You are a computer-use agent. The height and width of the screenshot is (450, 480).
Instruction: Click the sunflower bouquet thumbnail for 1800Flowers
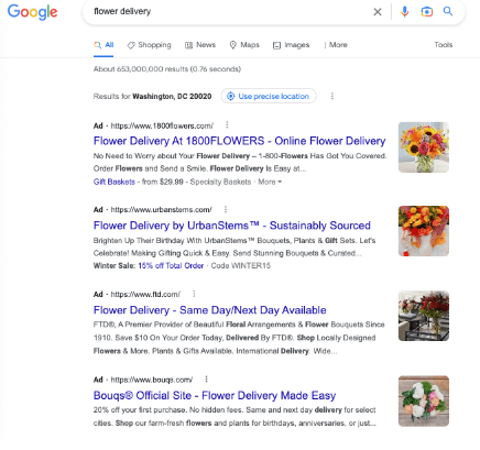coord(423,147)
